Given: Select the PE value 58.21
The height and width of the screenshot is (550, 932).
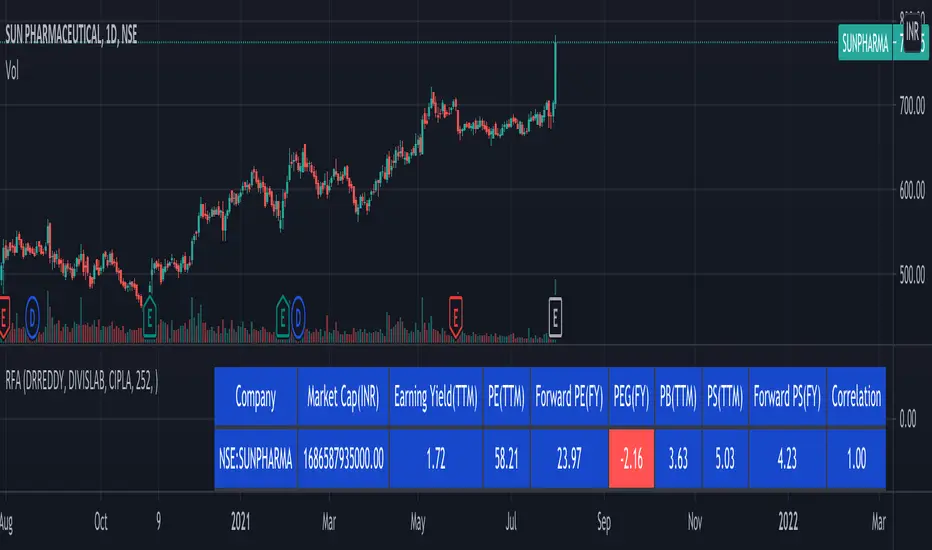Looking at the screenshot, I should pyautogui.click(x=506, y=458).
